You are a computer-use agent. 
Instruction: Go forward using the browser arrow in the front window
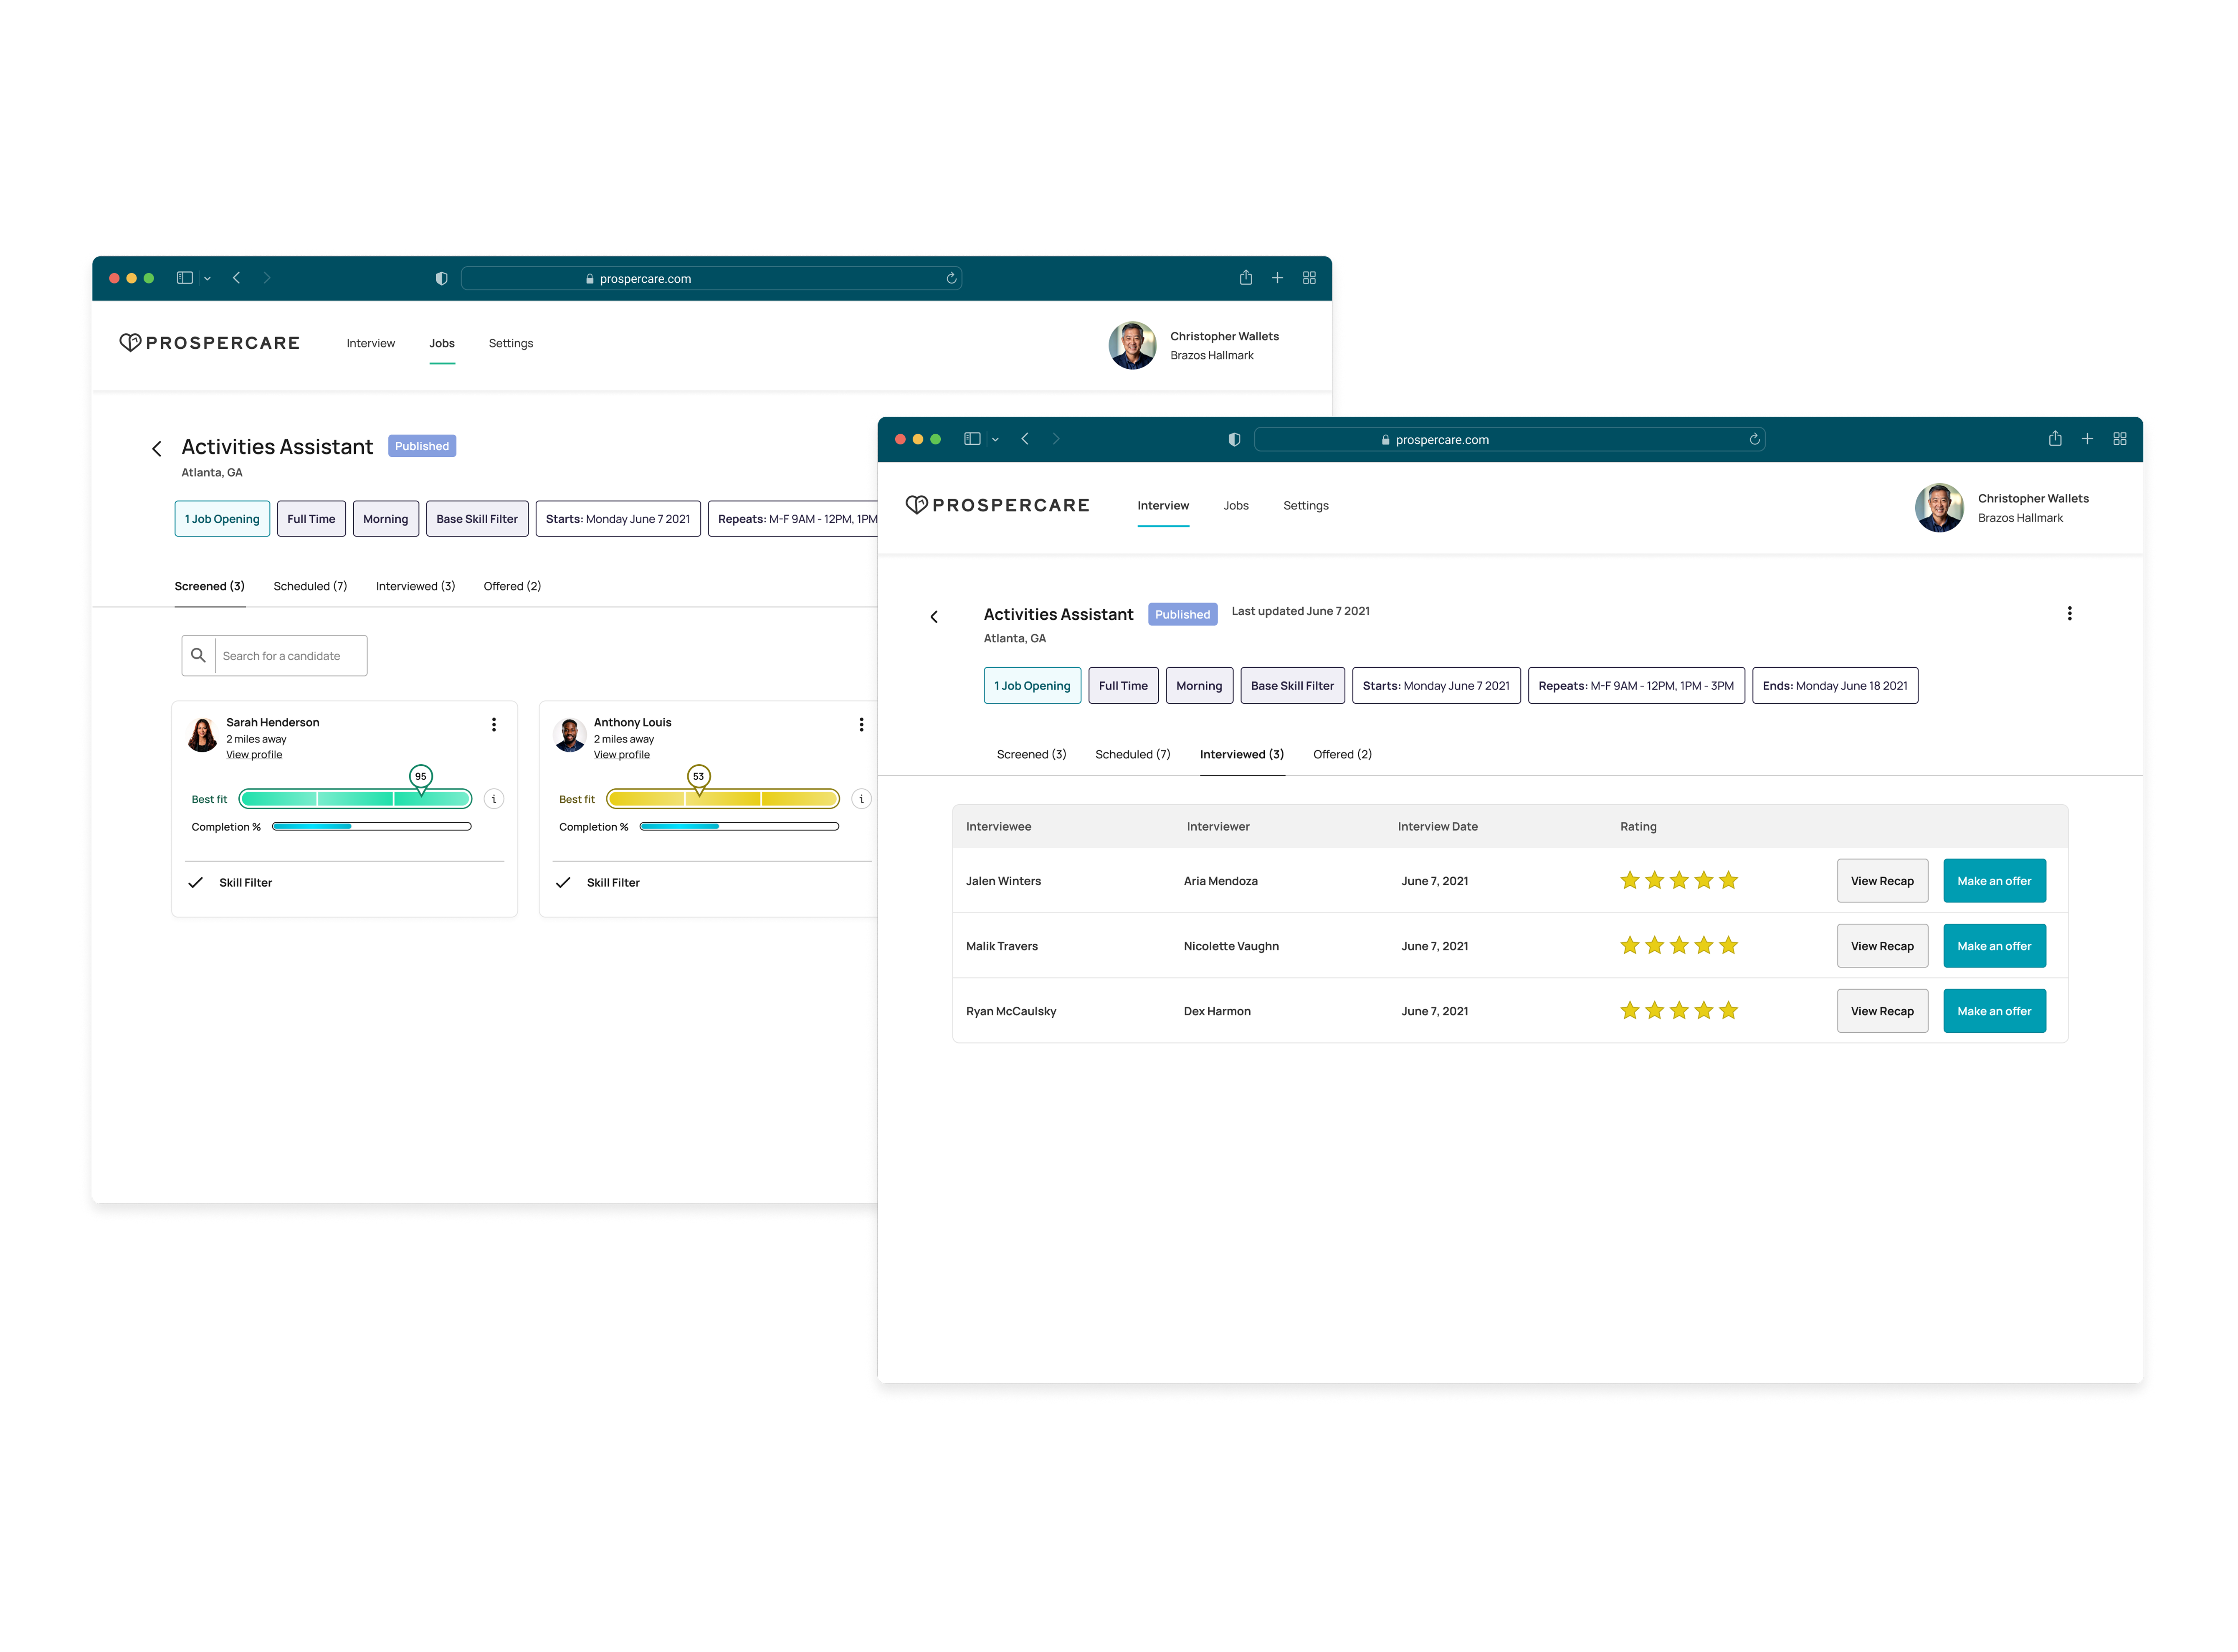pyautogui.click(x=1056, y=439)
